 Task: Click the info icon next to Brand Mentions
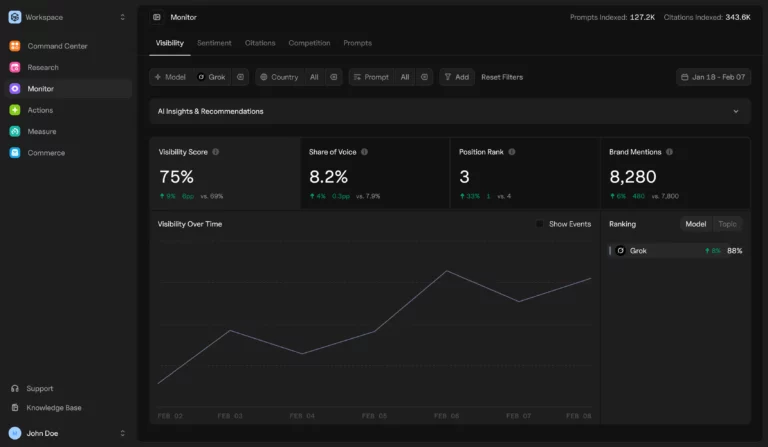pyautogui.click(x=669, y=152)
